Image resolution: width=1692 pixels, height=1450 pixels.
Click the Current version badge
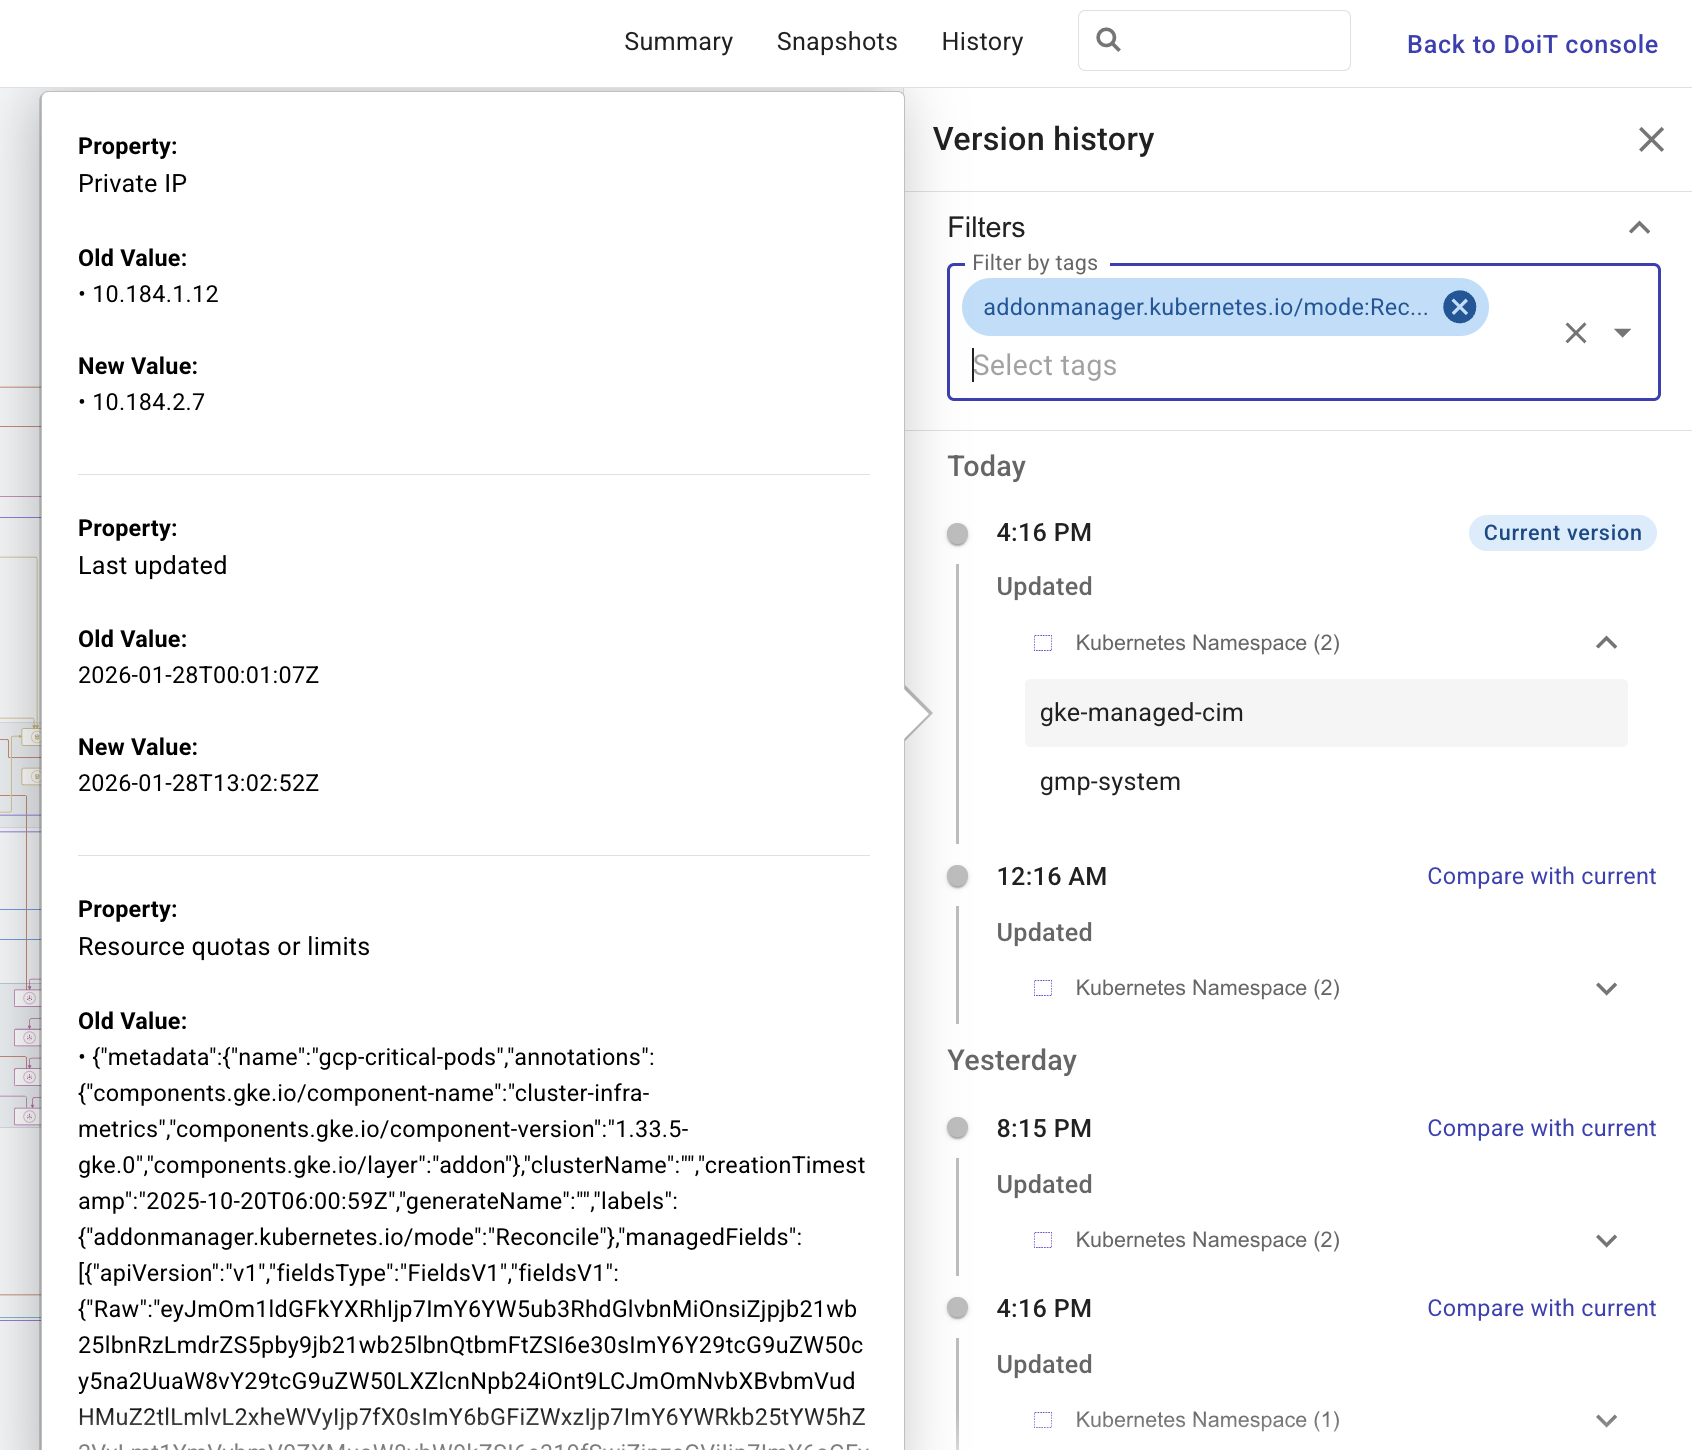click(1561, 533)
